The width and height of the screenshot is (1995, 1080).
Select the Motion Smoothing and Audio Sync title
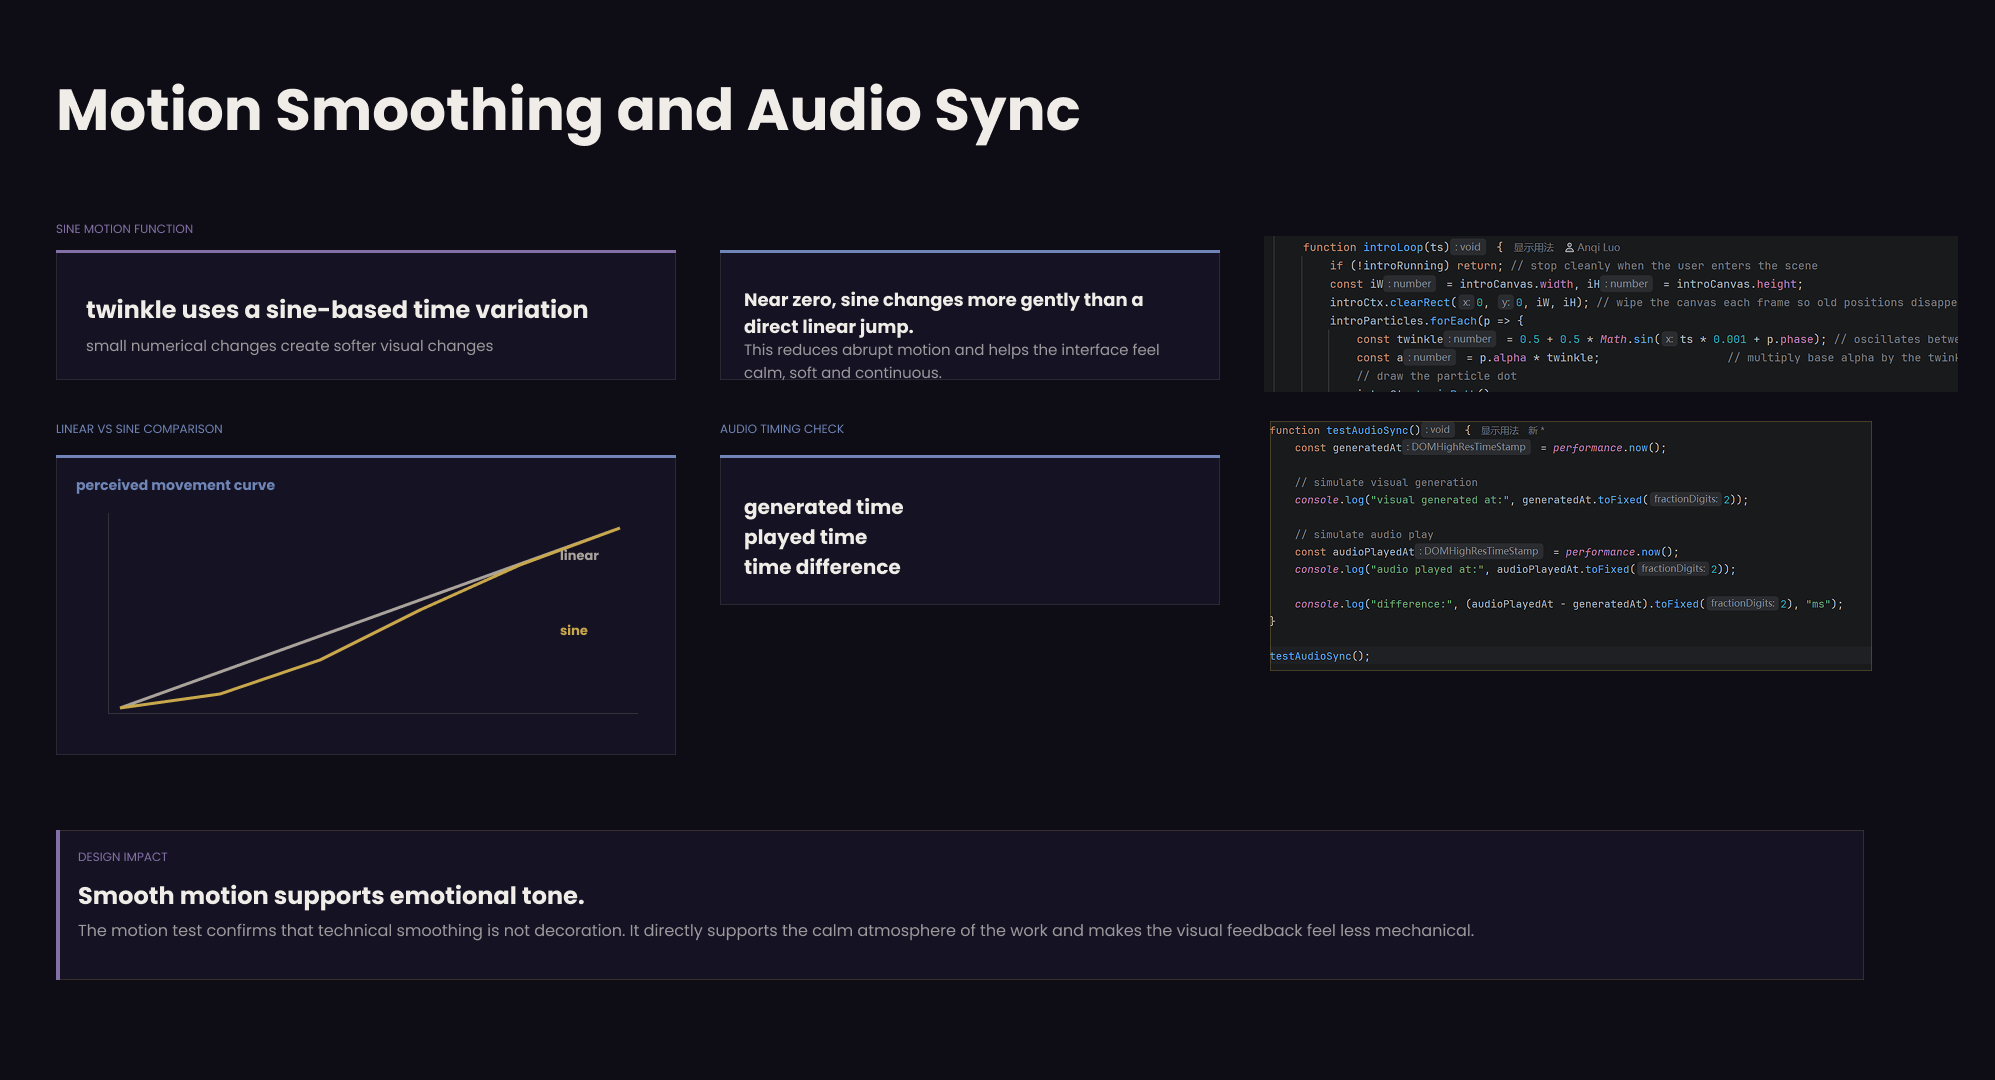coord(568,111)
